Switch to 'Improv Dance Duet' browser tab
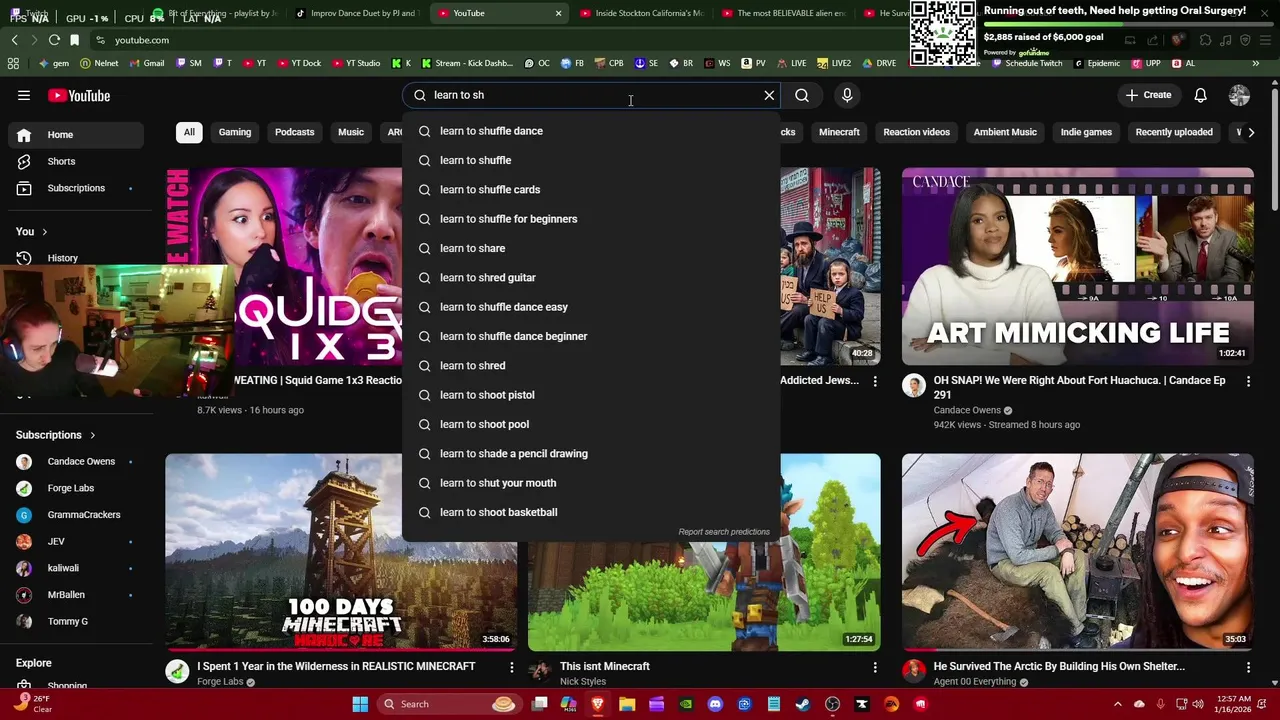The image size is (1280, 720). coord(356,13)
